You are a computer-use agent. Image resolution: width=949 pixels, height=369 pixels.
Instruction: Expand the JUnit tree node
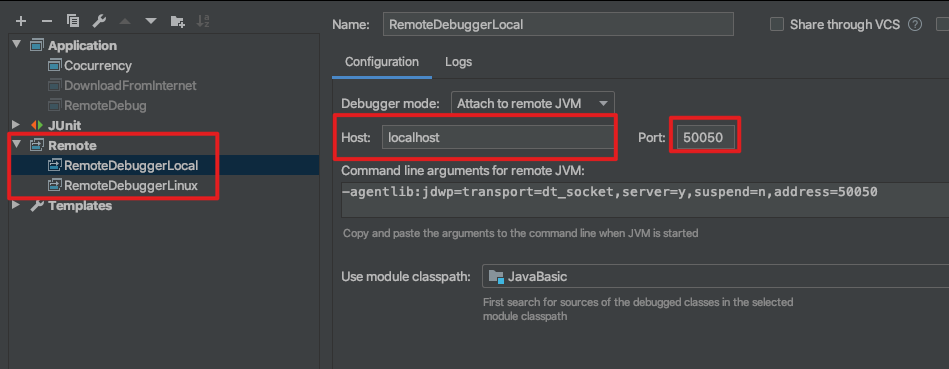pos(17,125)
